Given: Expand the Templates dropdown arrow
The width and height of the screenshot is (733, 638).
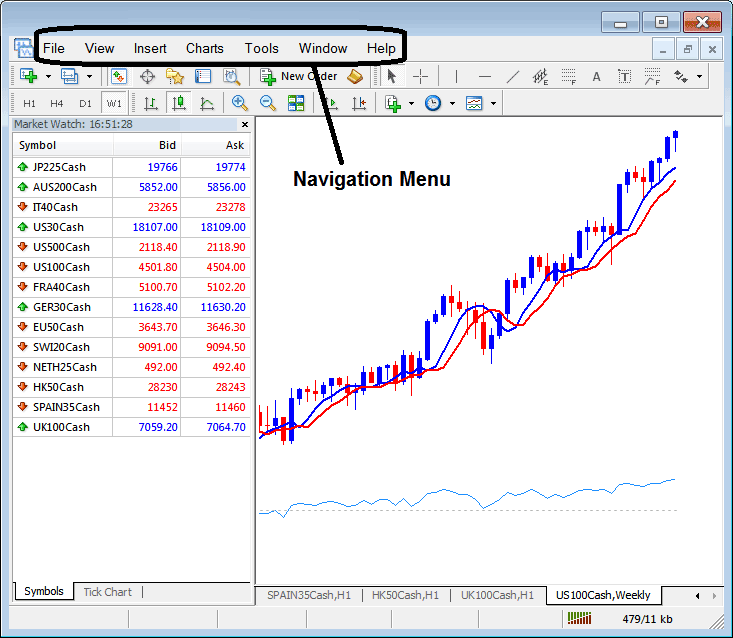Looking at the screenshot, I should [x=493, y=103].
